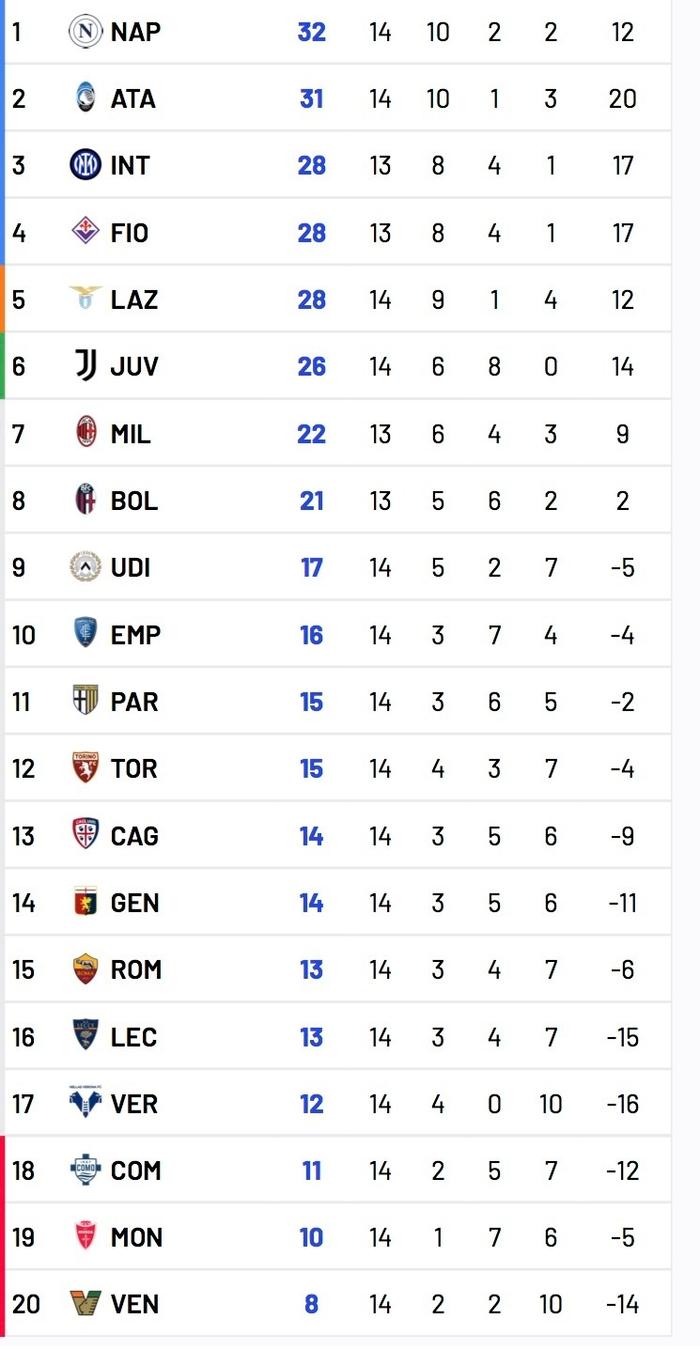Screen dimensions: 700x1346
Task: Click the Fiorentina purple crest
Action: pyautogui.click(x=86, y=232)
